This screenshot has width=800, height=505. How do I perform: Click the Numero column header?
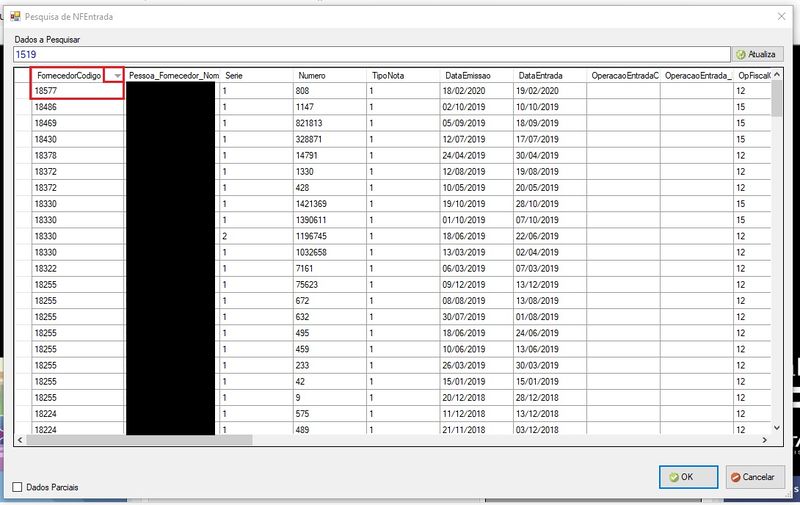[330, 75]
